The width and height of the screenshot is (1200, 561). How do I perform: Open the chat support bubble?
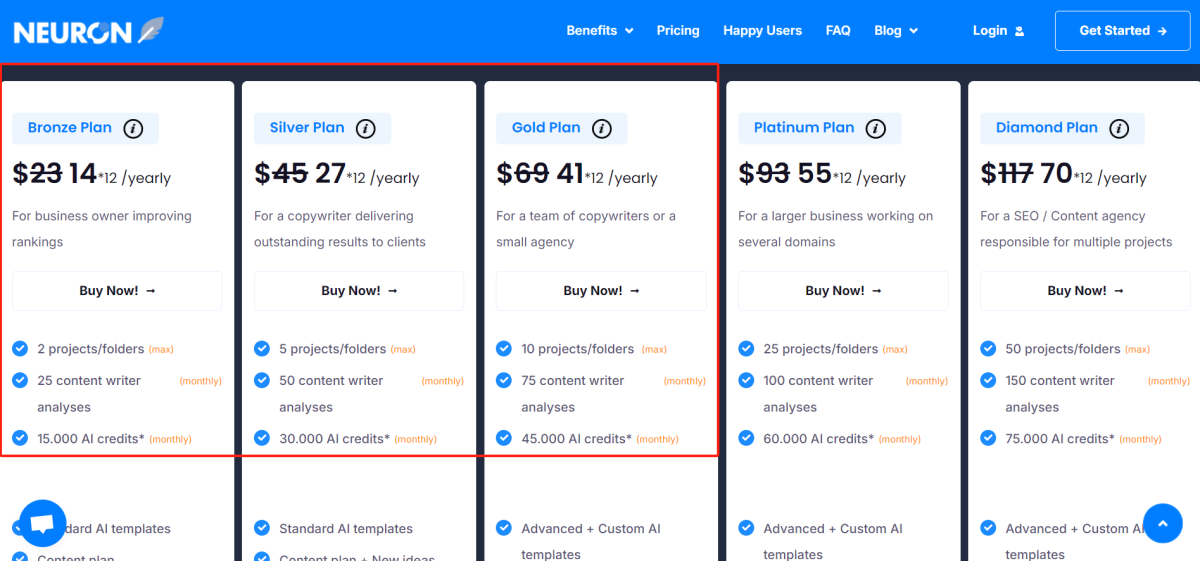click(43, 523)
